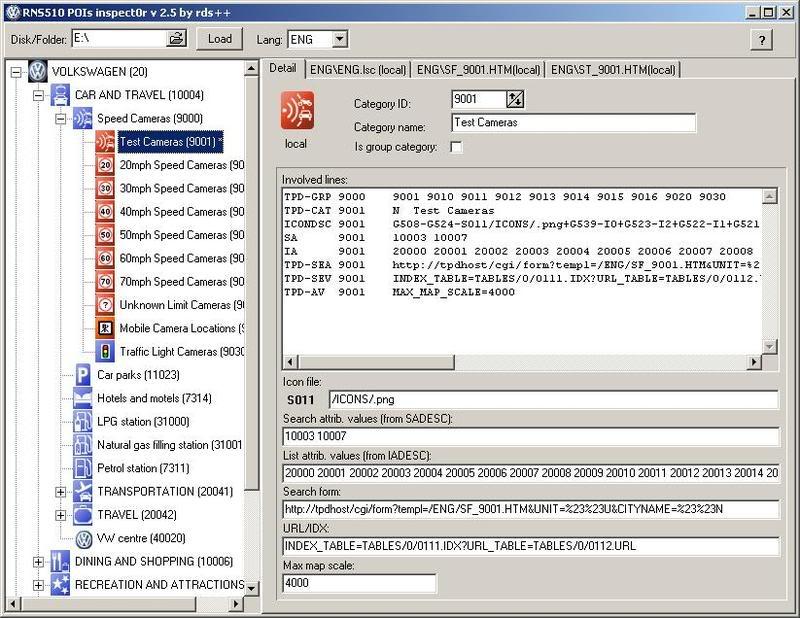Click the tree scroll-down arrow
Screen dimensions: 800x618
[252, 588]
